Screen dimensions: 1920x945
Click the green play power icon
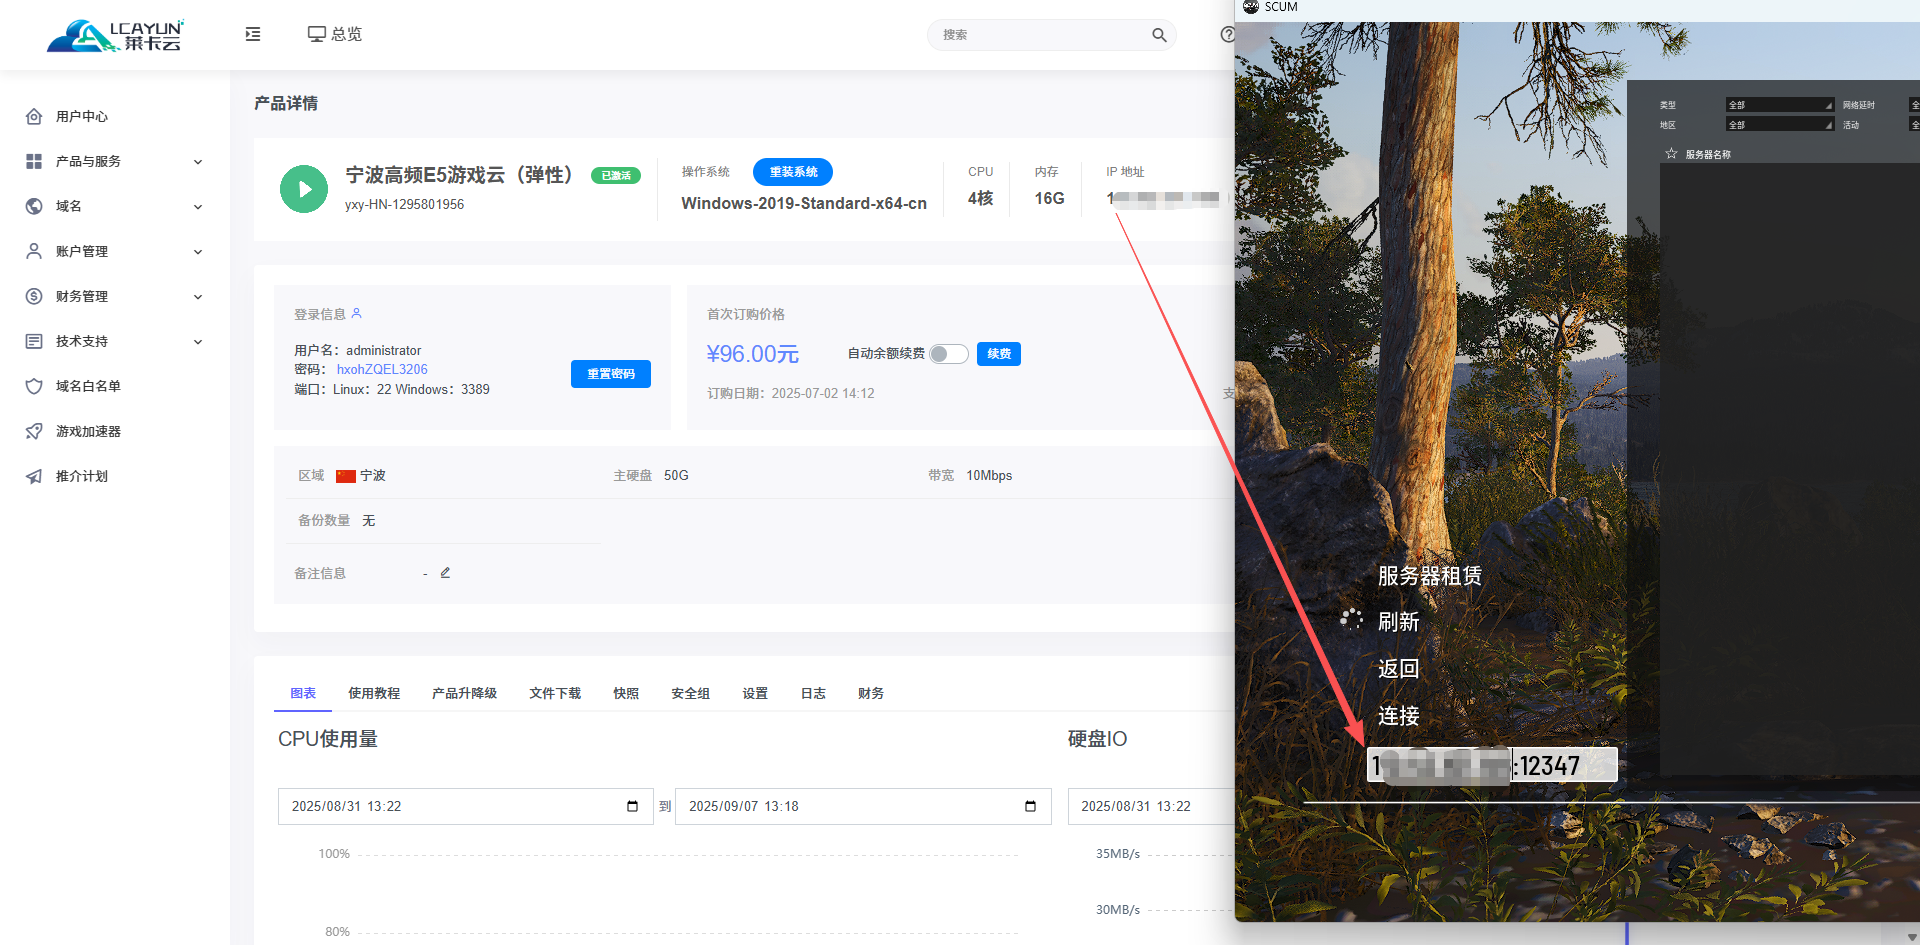[x=304, y=189]
